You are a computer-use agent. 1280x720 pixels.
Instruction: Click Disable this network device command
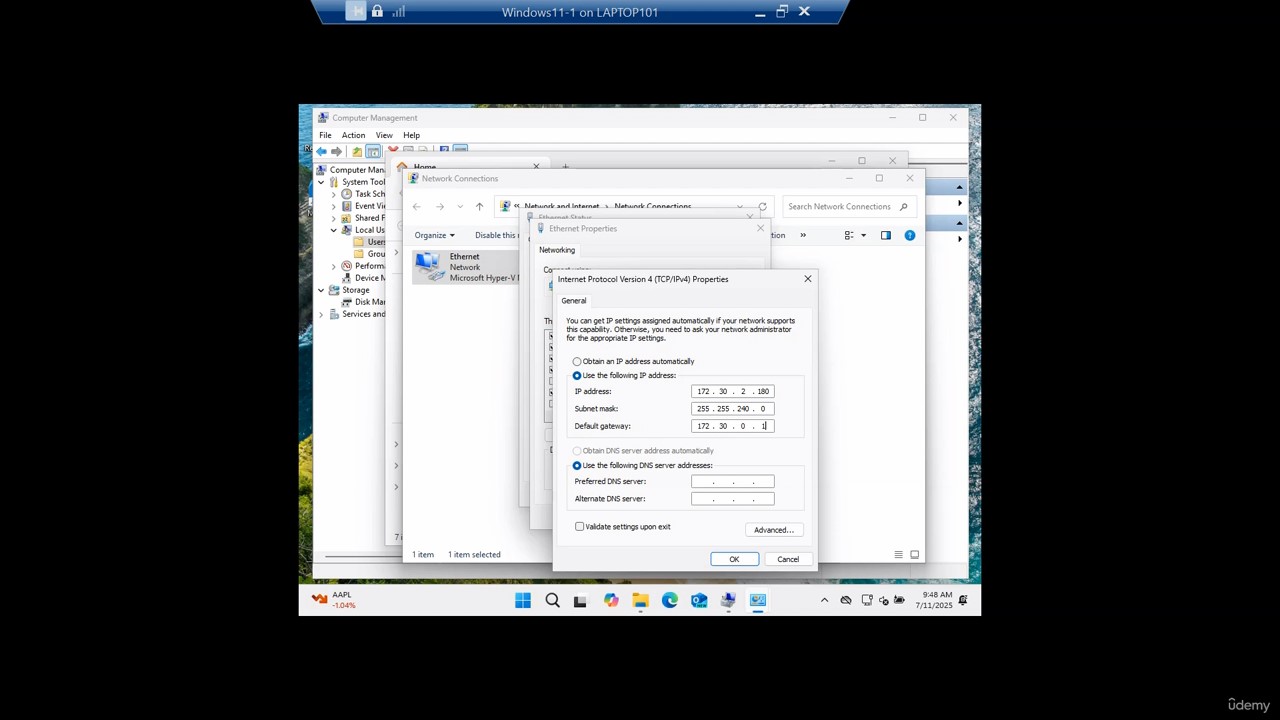pyautogui.click(x=496, y=235)
